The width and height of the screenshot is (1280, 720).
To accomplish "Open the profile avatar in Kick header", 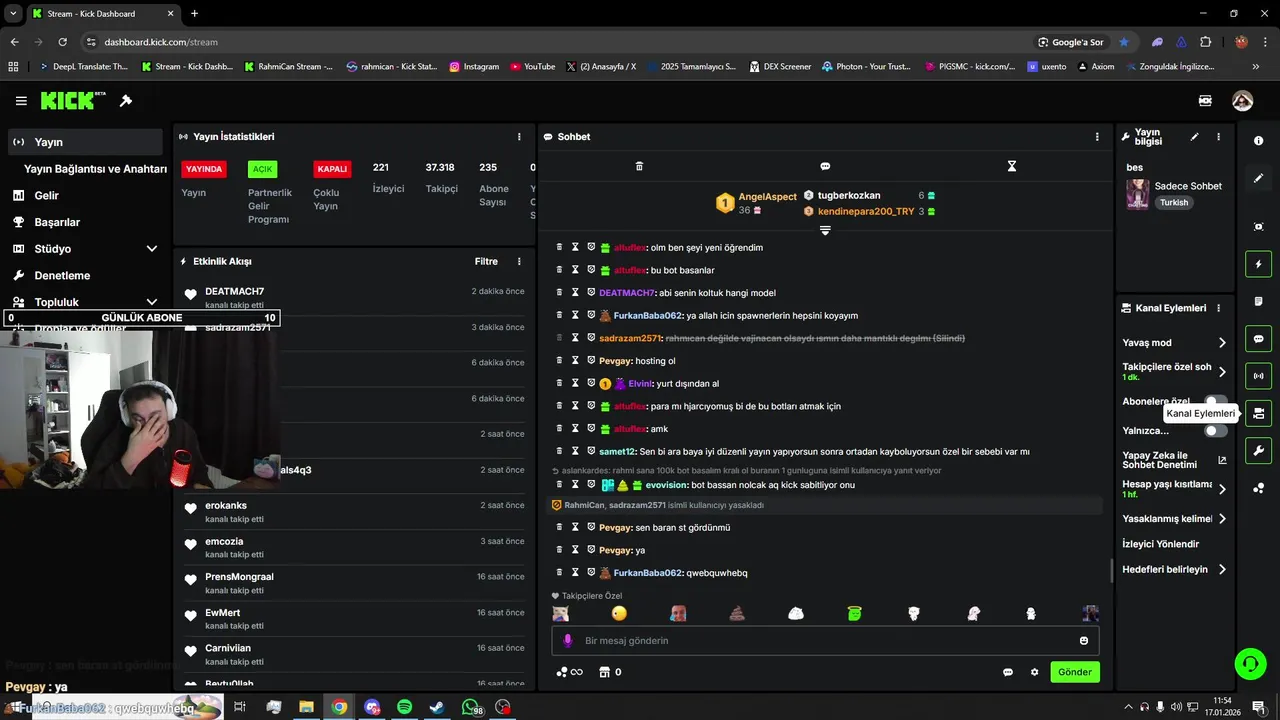I will click(1242, 101).
